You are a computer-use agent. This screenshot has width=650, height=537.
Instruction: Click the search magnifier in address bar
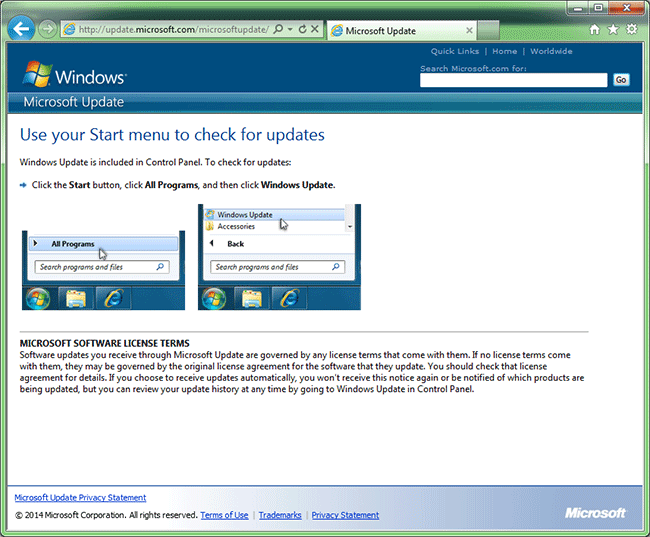(277, 30)
